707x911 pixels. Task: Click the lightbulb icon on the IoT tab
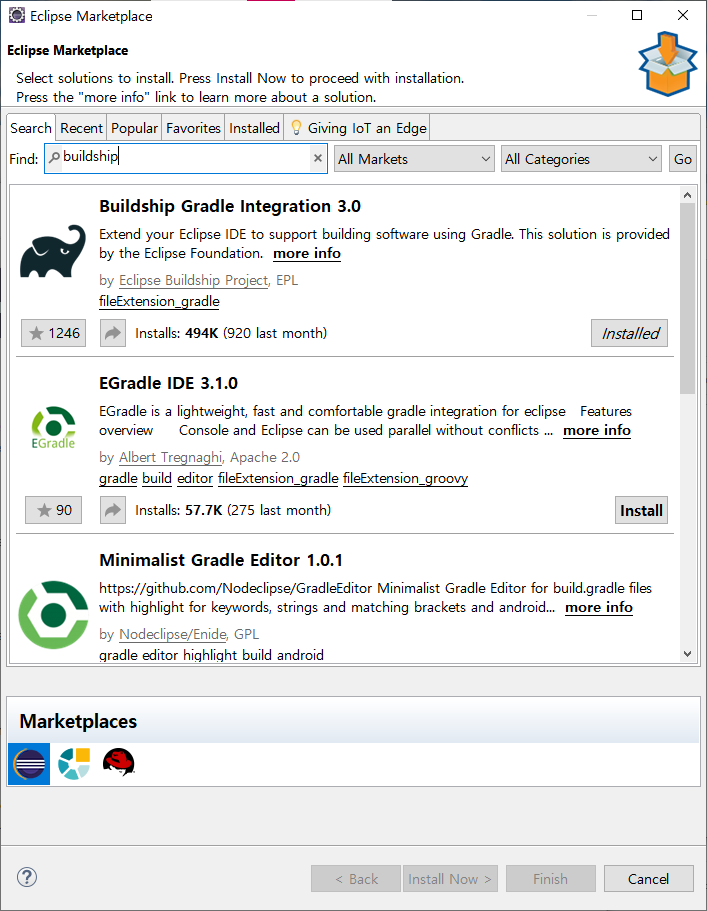point(296,127)
